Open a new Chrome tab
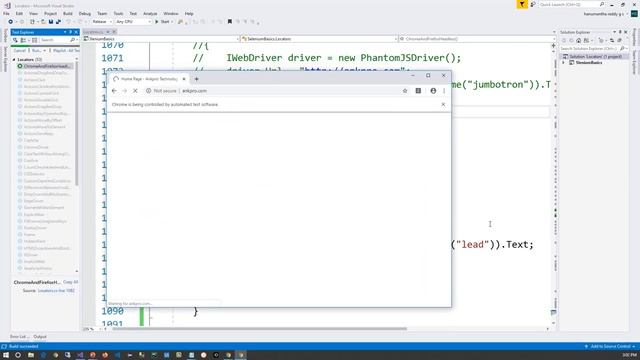This screenshot has height=360, width=640. [196, 79]
